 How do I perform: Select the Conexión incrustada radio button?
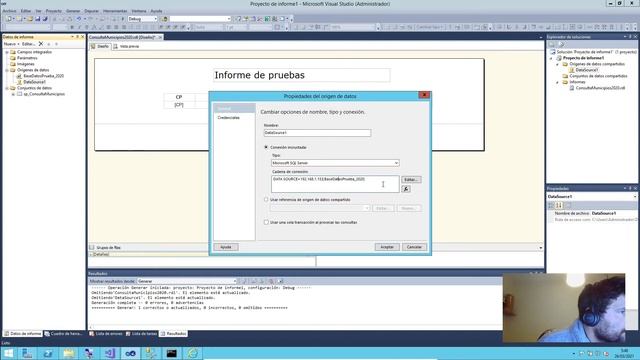(266, 147)
